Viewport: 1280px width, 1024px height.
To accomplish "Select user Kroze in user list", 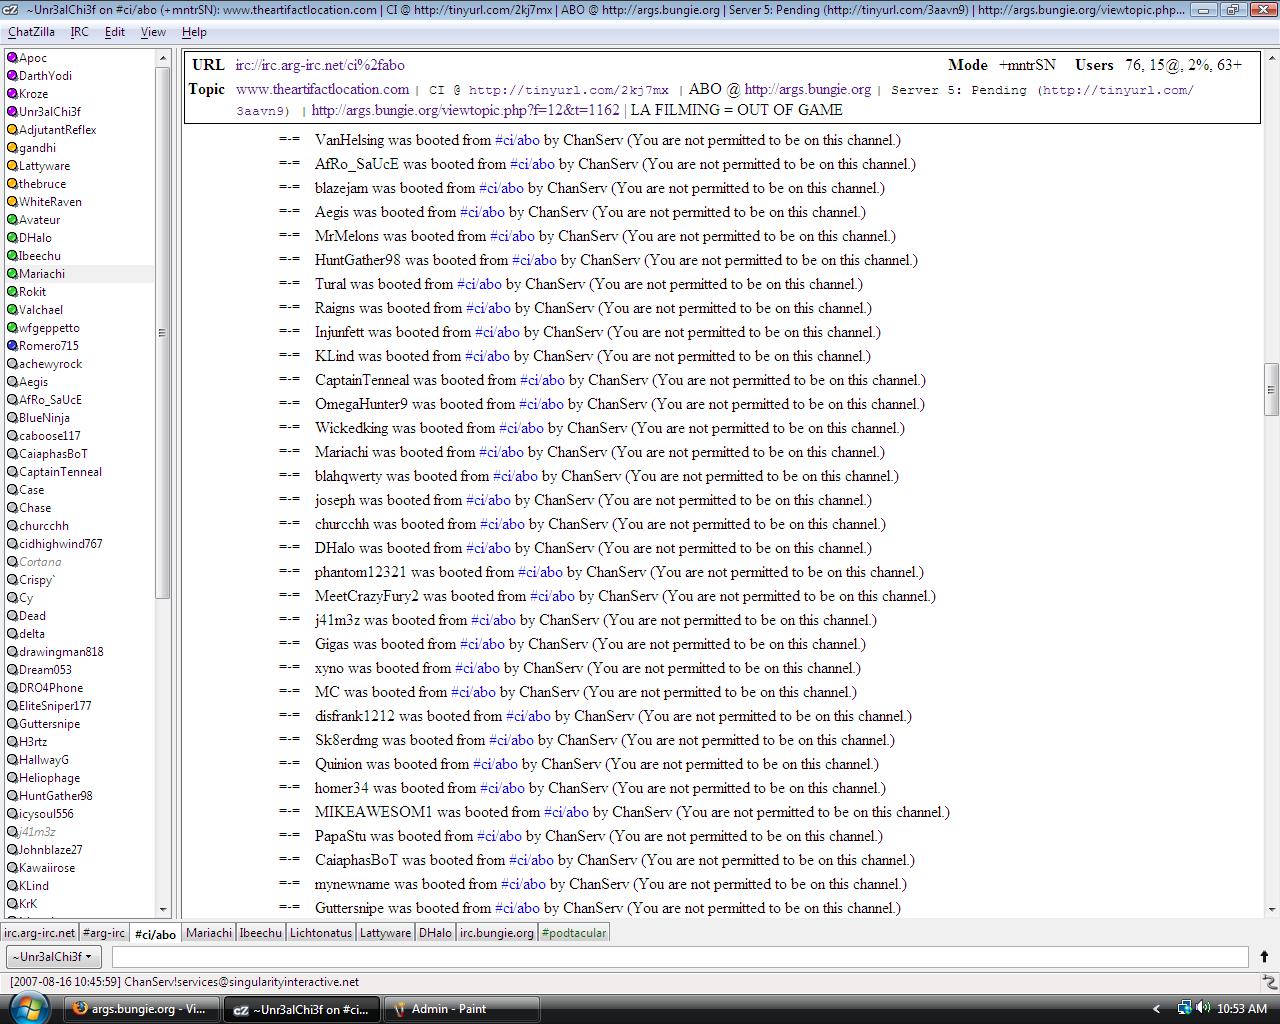I will 33,94.
